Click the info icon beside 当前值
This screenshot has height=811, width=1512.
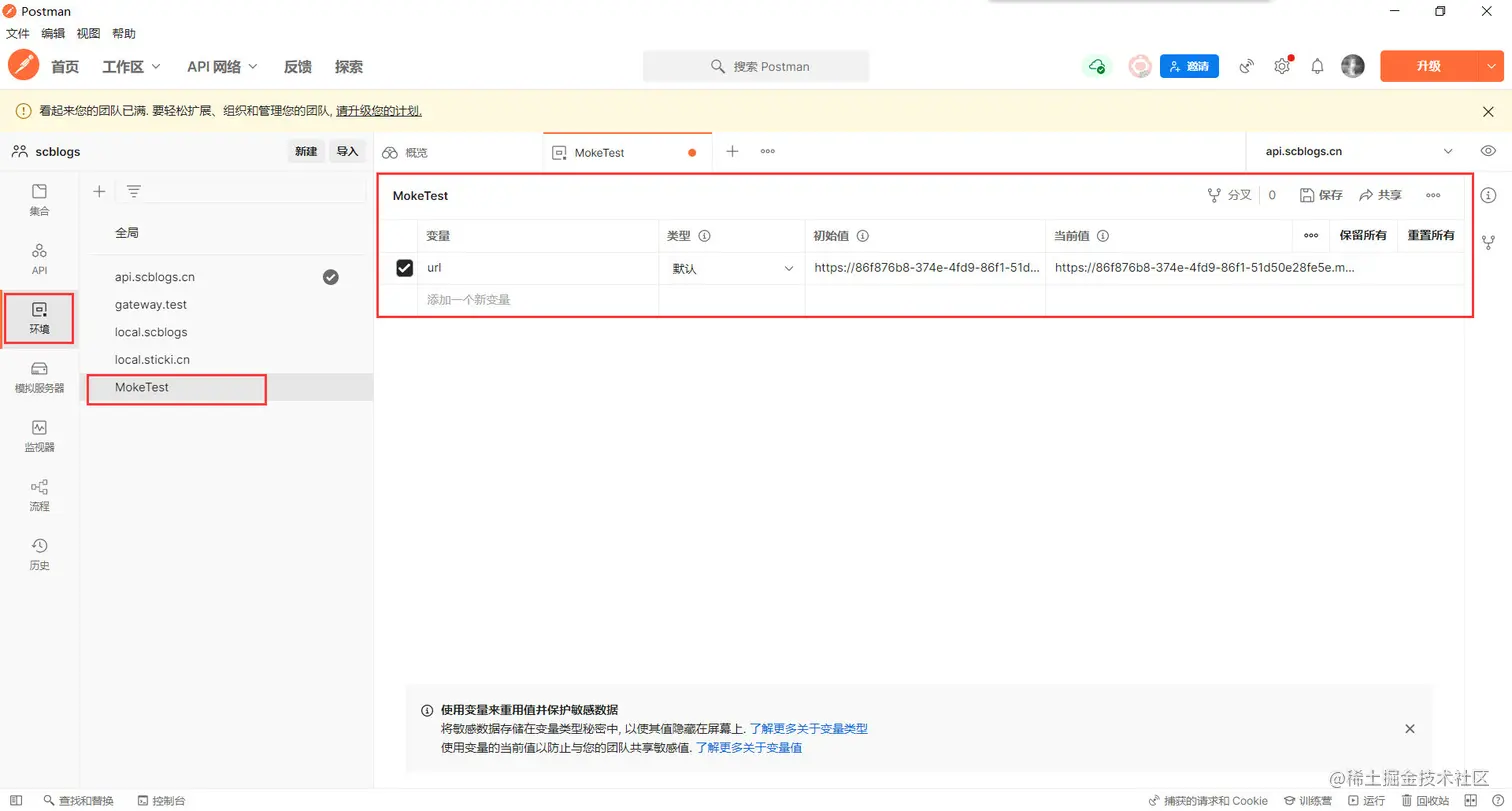(x=1103, y=236)
